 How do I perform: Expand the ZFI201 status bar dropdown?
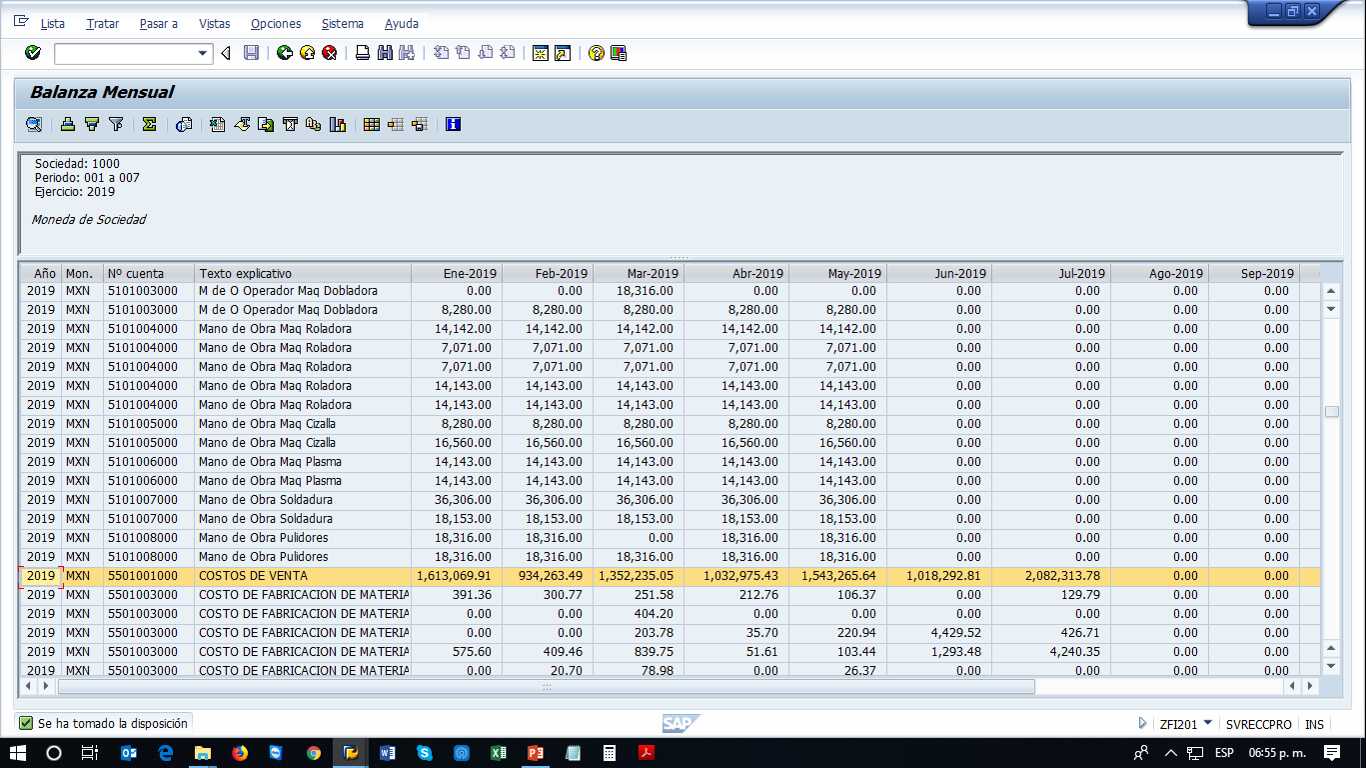tap(1208, 723)
